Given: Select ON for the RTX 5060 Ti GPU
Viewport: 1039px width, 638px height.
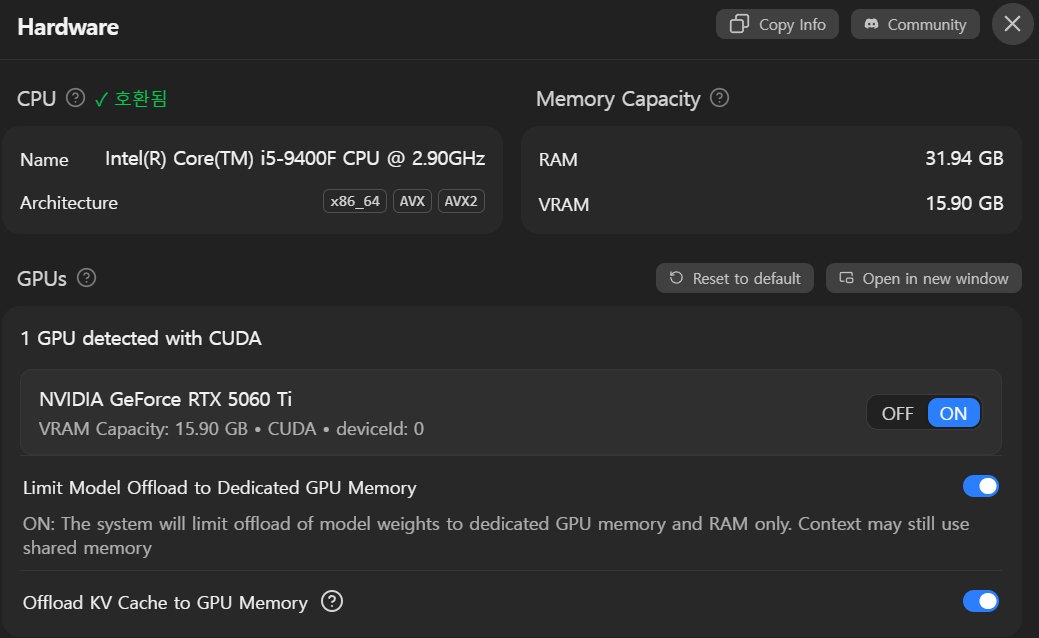Looking at the screenshot, I should (x=954, y=413).
